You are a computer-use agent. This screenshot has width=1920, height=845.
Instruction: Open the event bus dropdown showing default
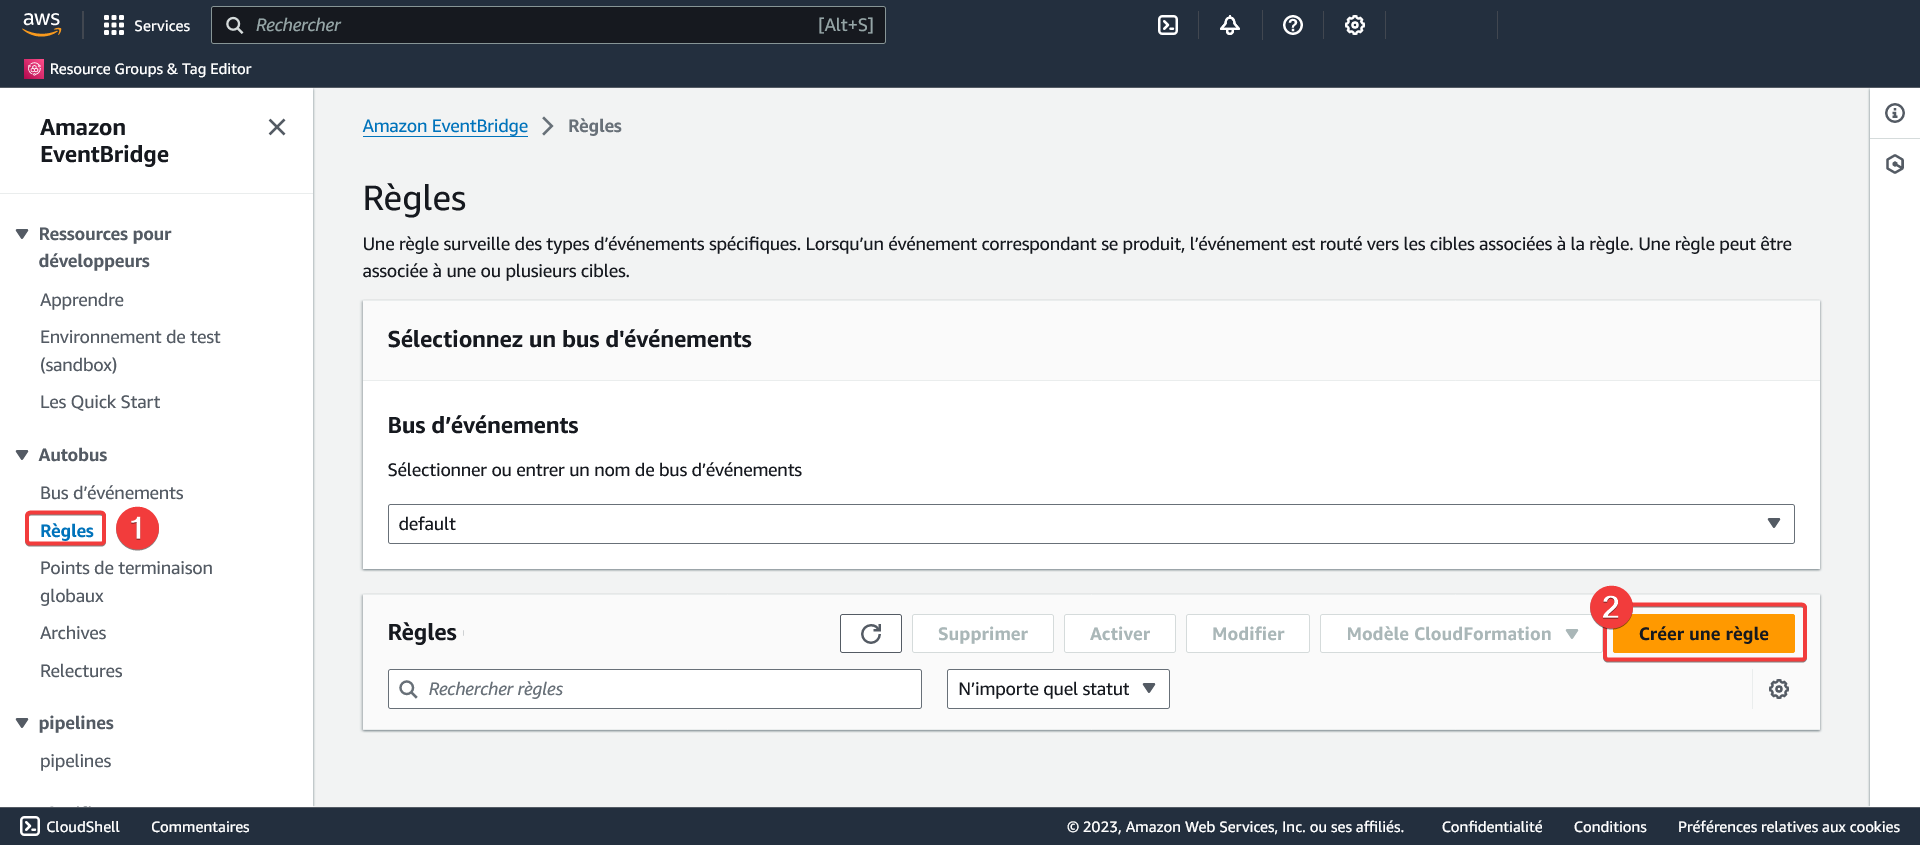pyautogui.click(x=1091, y=524)
